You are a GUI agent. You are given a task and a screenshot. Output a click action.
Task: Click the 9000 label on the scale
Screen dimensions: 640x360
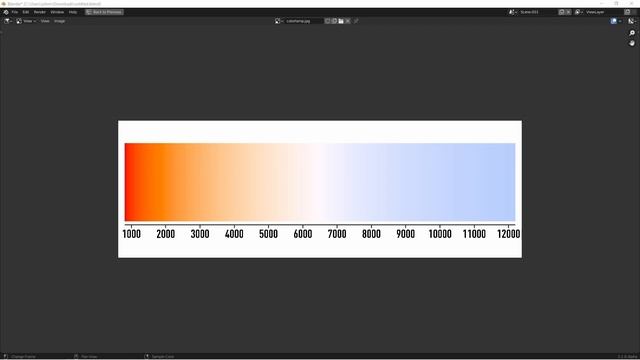[406, 234]
